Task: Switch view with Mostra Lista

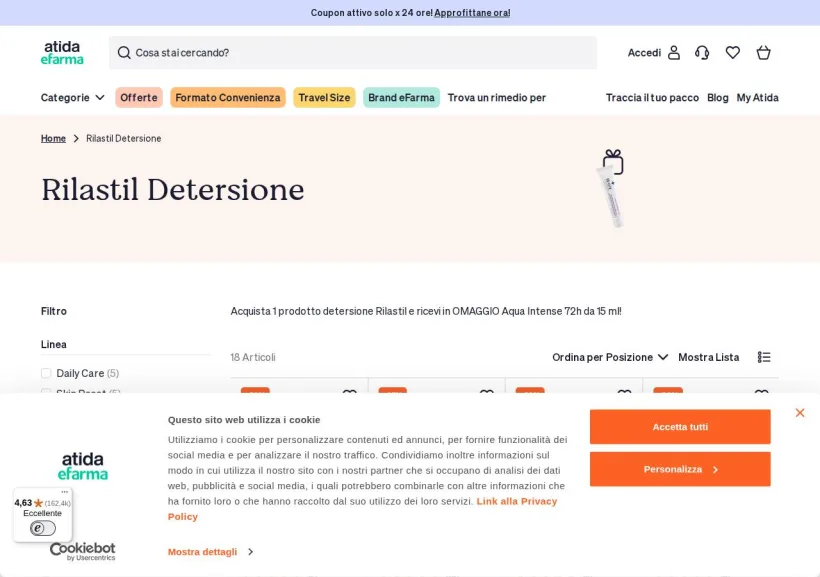Action: coord(709,357)
